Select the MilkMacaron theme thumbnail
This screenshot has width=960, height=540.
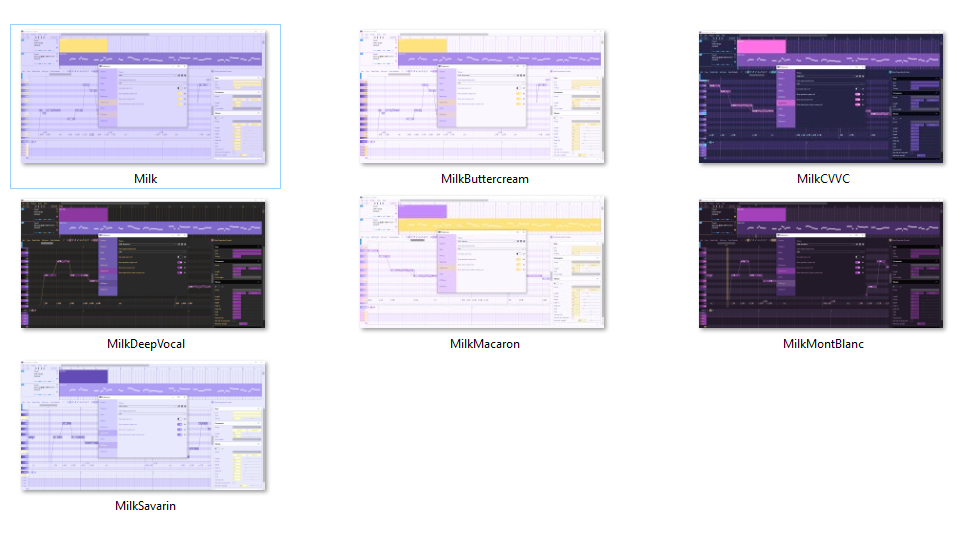pos(482,263)
